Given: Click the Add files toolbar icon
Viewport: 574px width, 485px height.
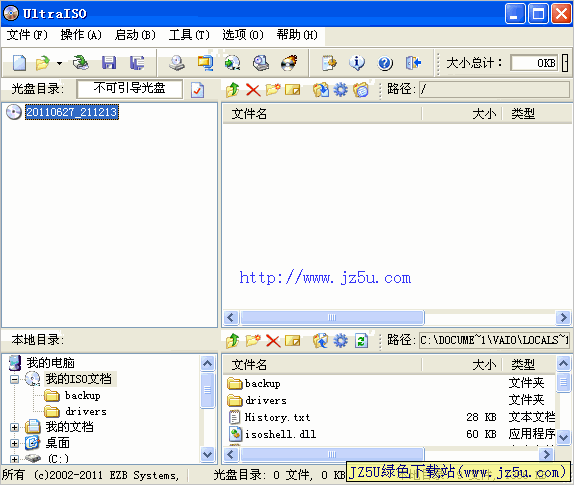Looking at the screenshot, I should click(x=329, y=63).
